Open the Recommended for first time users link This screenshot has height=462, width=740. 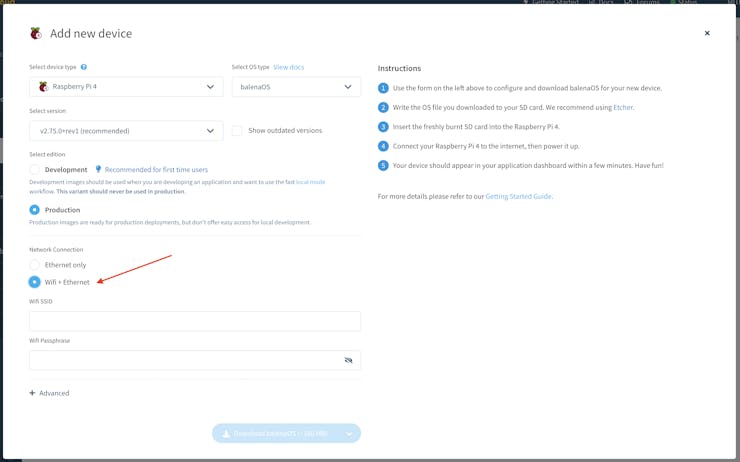coord(156,169)
